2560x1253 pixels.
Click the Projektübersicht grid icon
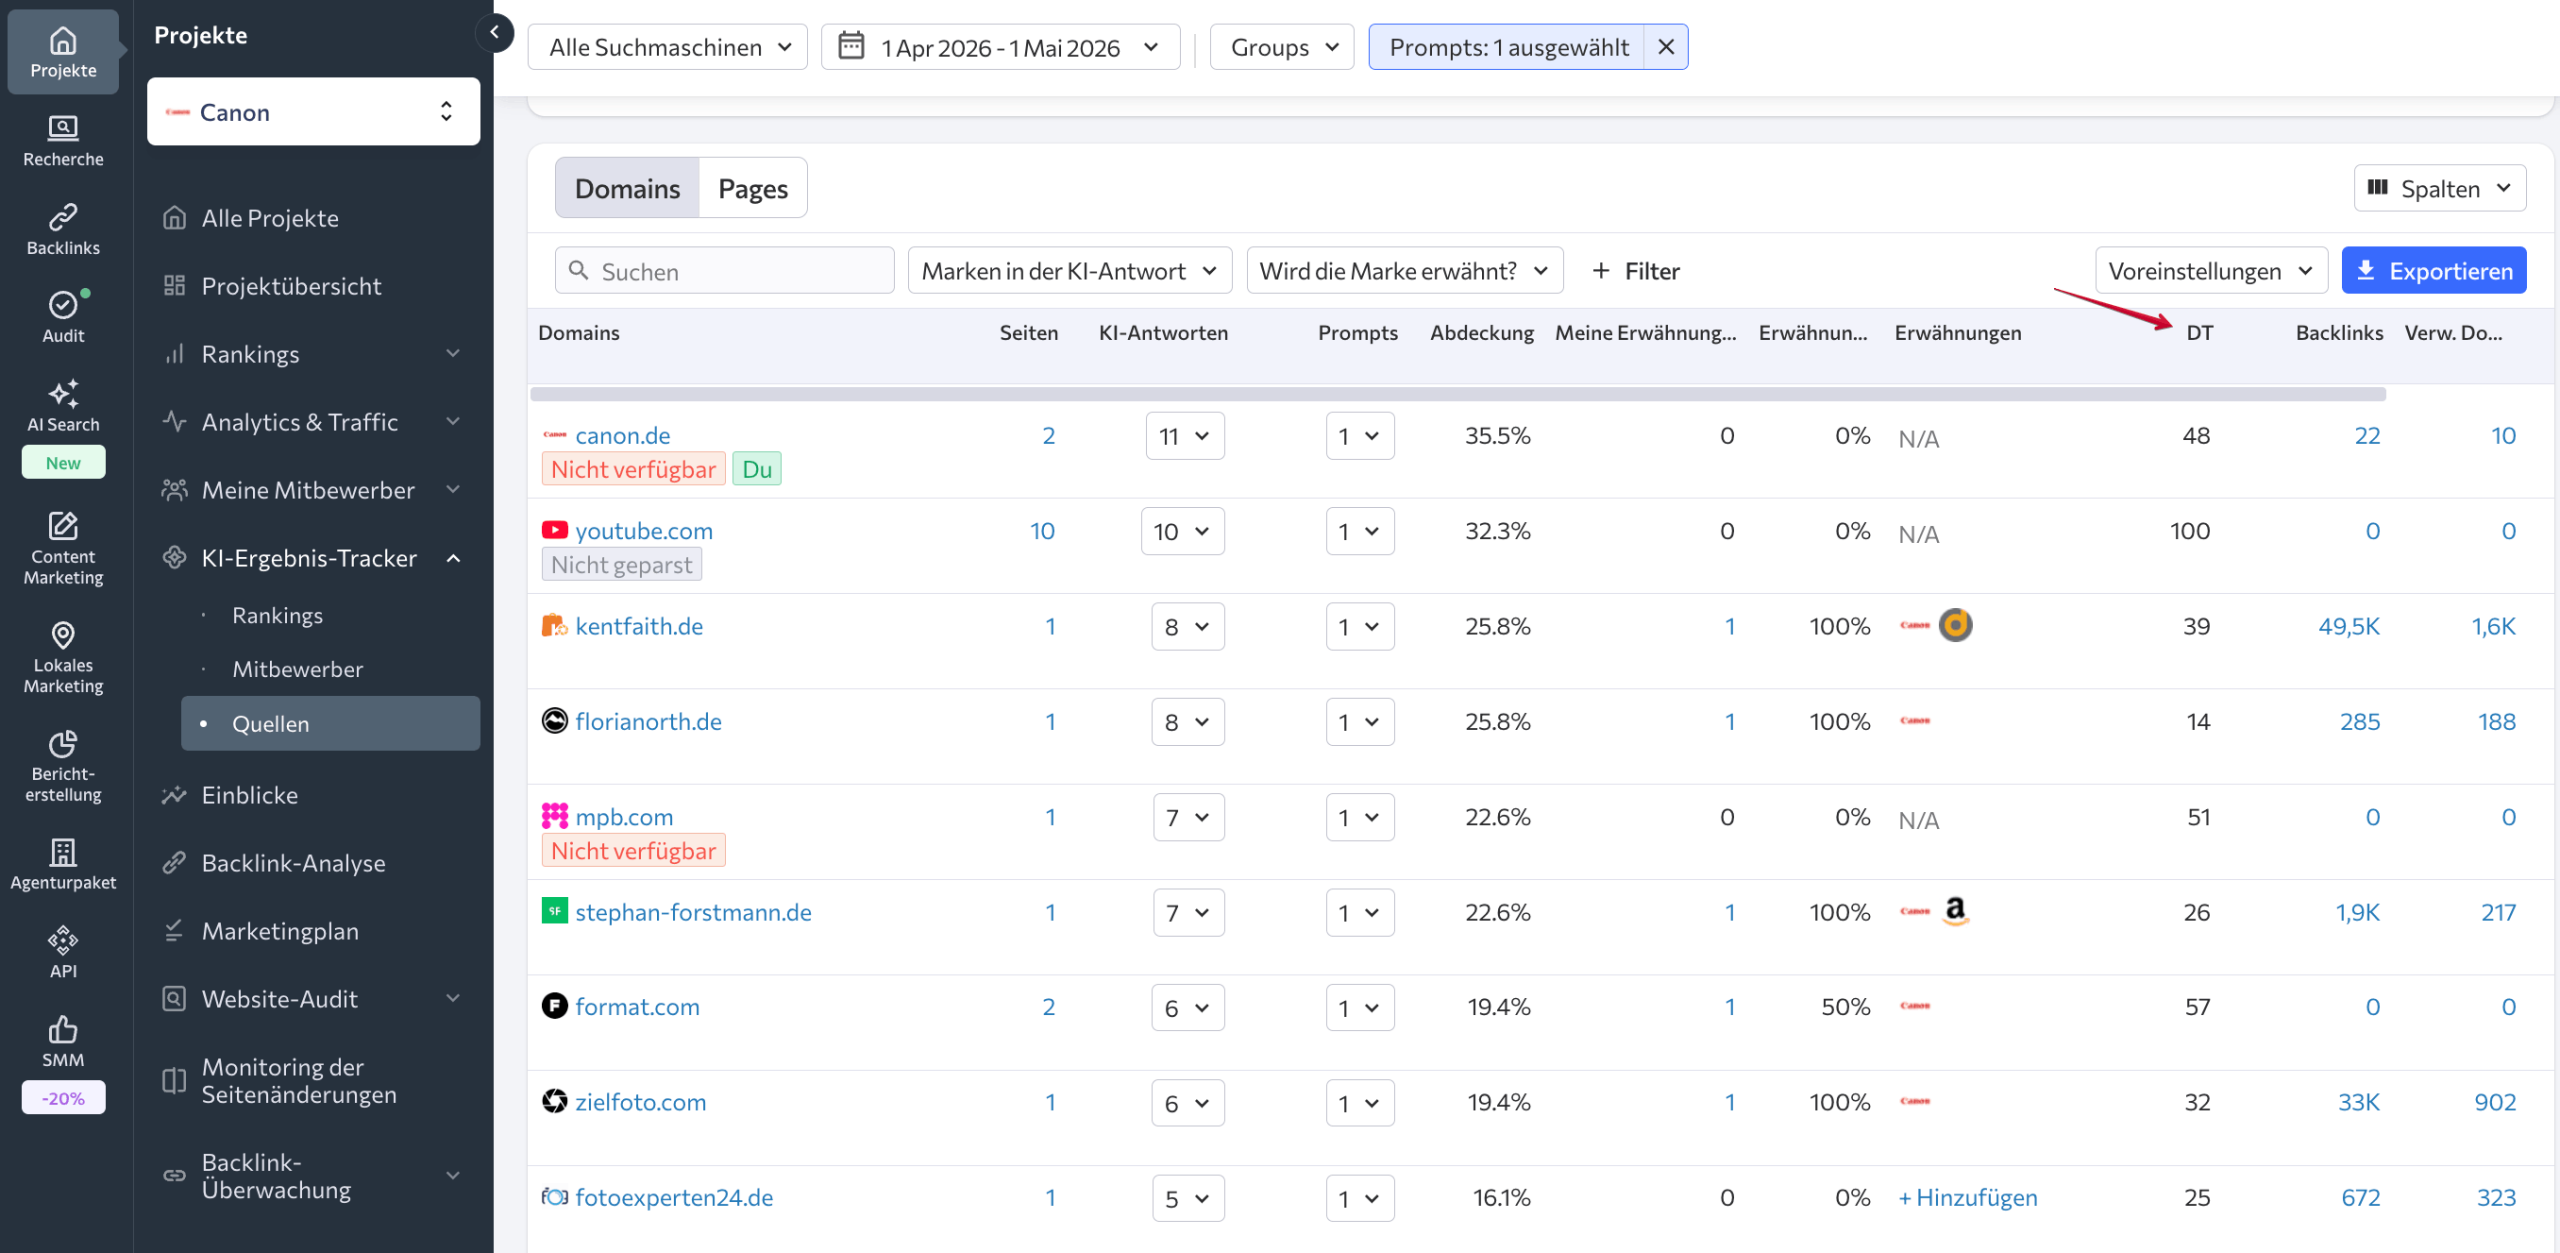pyautogui.click(x=174, y=286)
